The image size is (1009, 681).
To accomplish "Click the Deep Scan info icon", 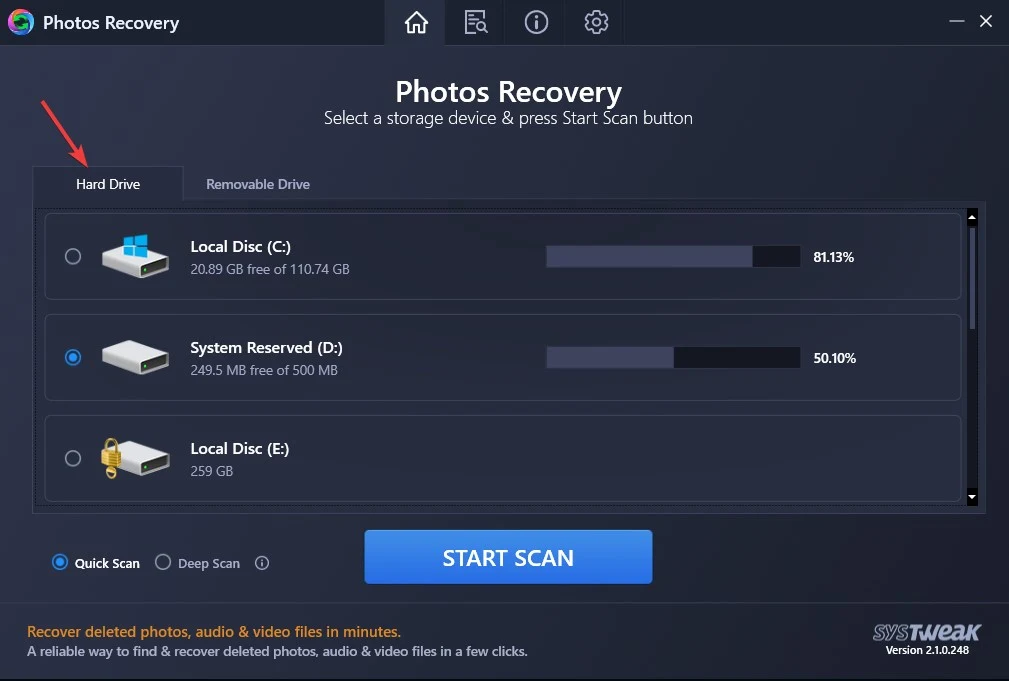I will pyautogui.click(x=262, y=563).
